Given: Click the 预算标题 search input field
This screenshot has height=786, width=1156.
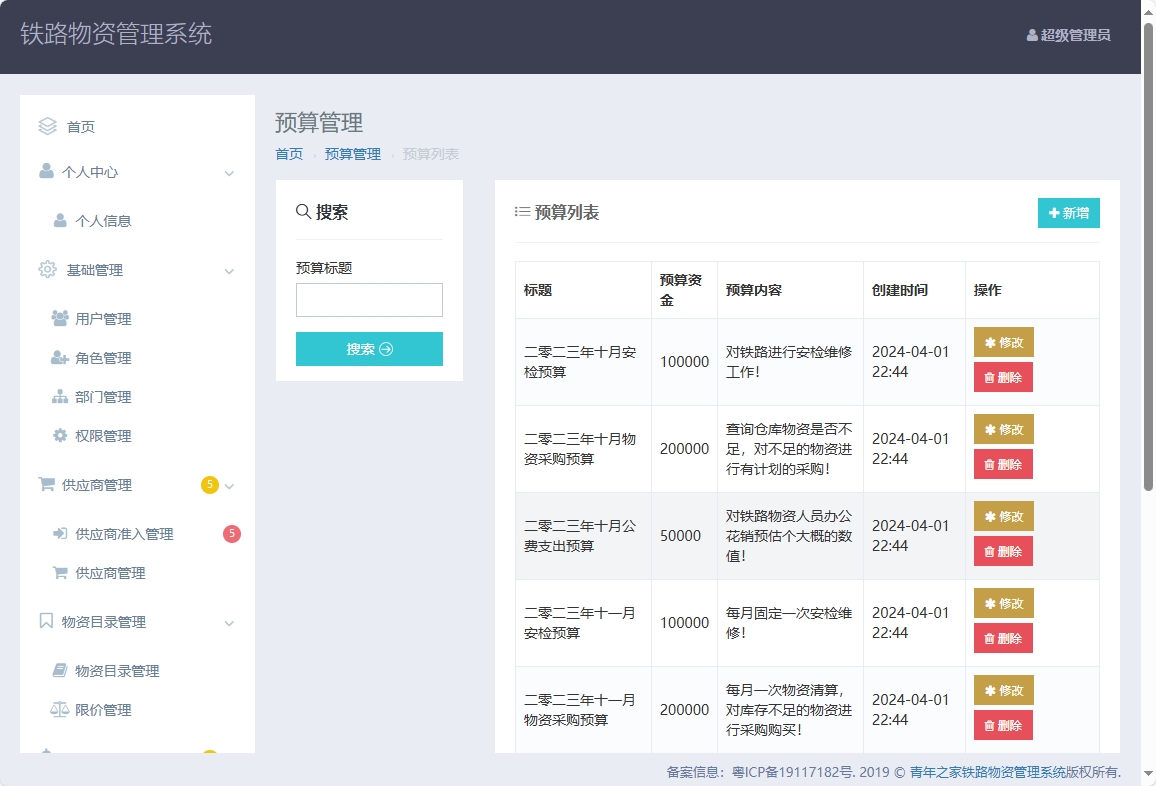Looking at the screenshot, I should 369,299.
